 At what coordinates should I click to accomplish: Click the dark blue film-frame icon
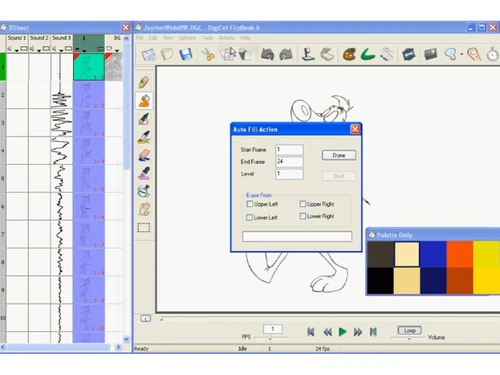pos(409,54)
